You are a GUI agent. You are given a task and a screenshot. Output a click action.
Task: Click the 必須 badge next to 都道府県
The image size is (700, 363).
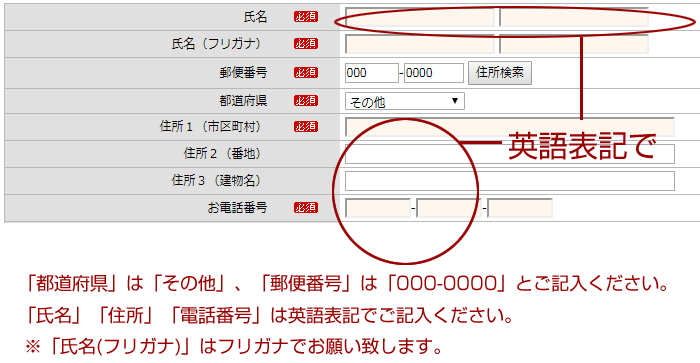coord(306,101)
